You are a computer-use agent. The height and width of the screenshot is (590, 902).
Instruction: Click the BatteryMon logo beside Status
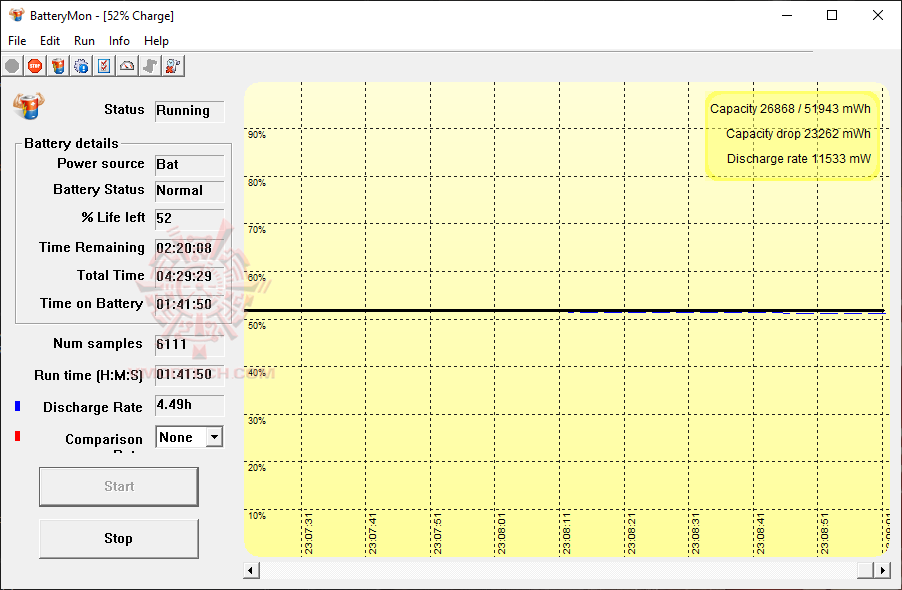coord(28,106)
